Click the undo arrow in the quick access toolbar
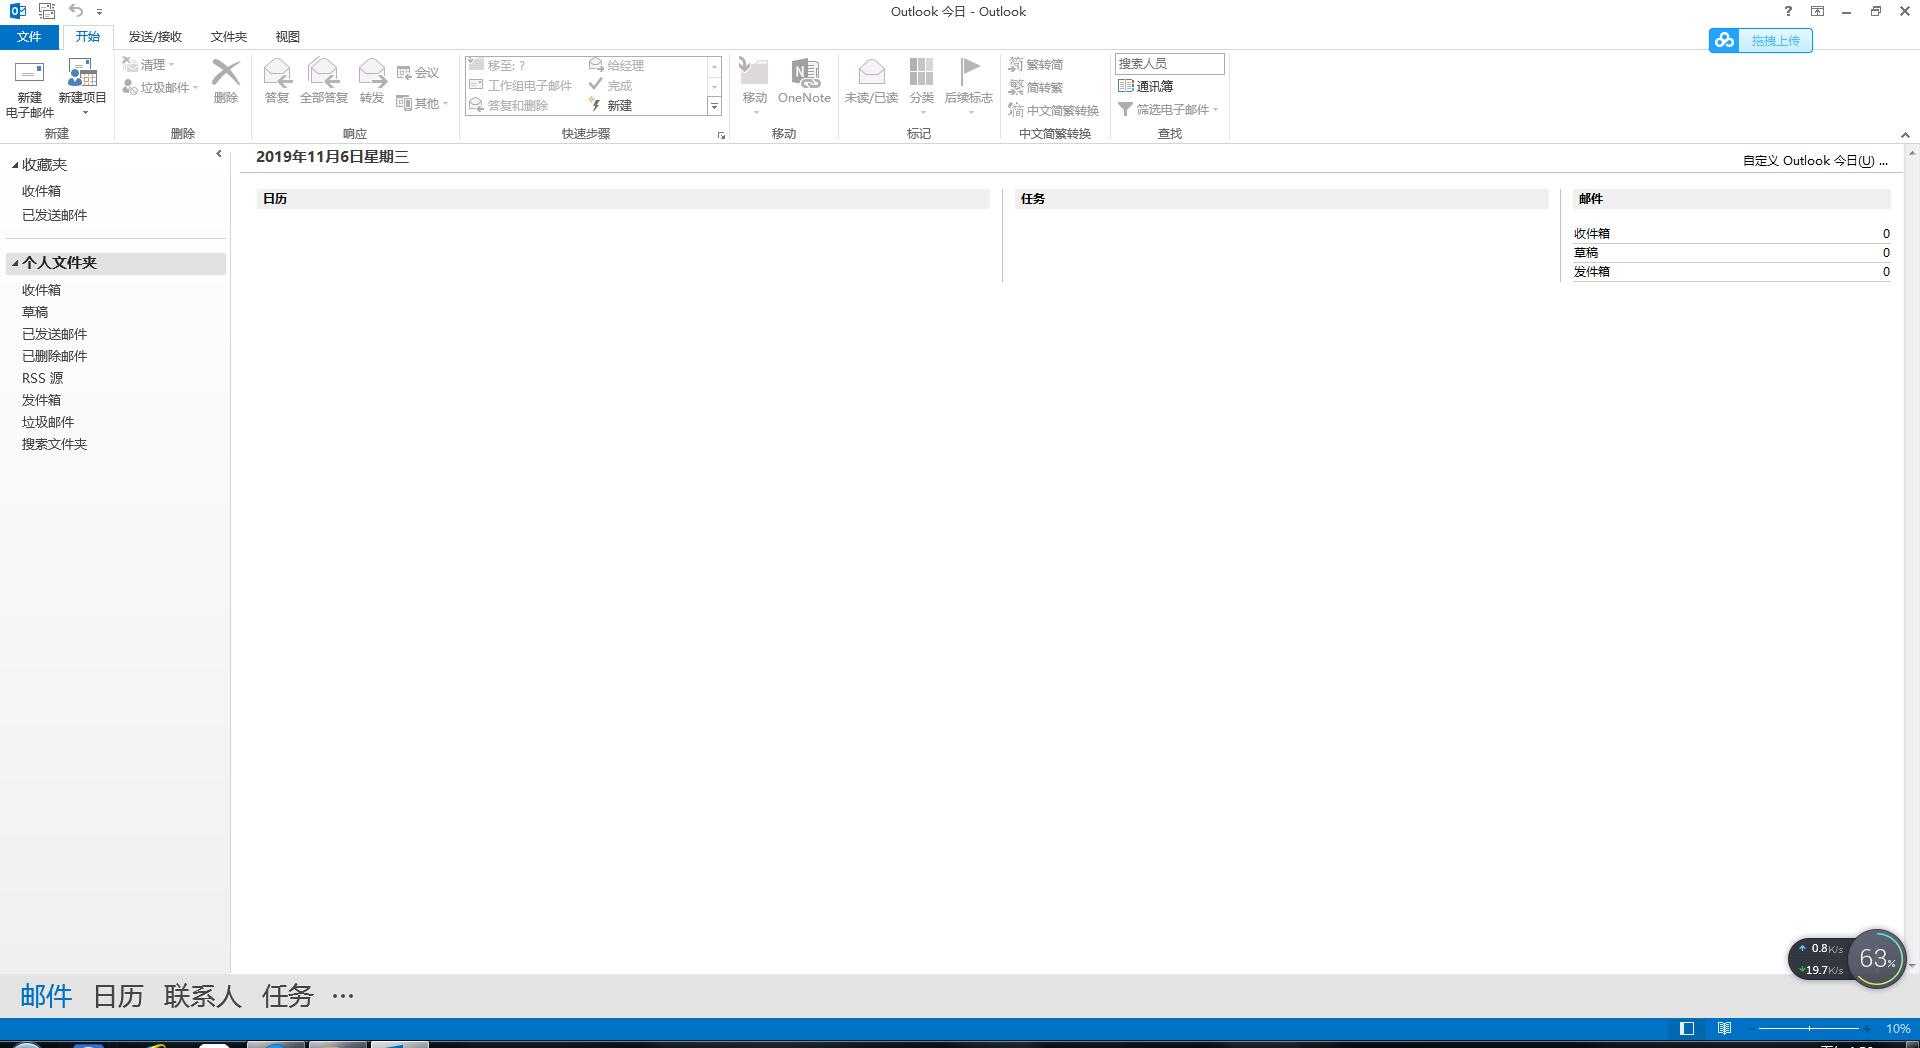1920x1048 pixels. click(x=76, y=11)
